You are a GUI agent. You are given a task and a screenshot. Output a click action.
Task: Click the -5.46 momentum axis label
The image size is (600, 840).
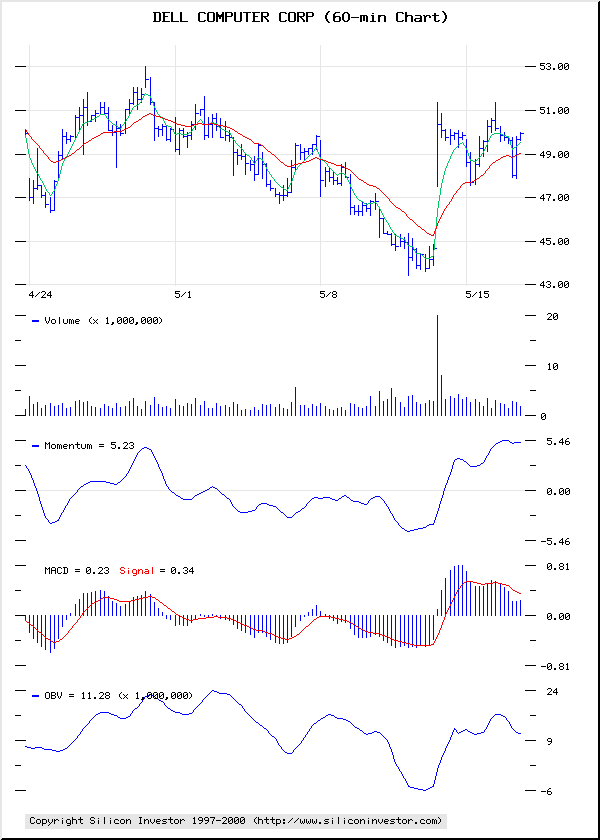[554, 542]
